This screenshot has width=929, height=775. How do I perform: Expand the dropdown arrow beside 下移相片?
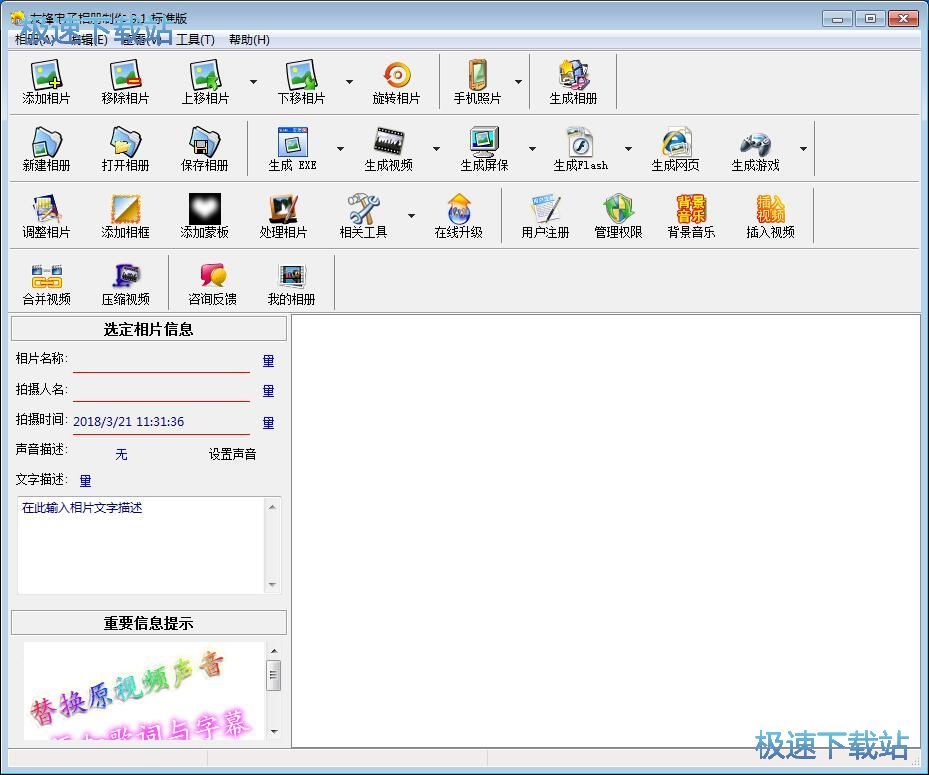350,82
